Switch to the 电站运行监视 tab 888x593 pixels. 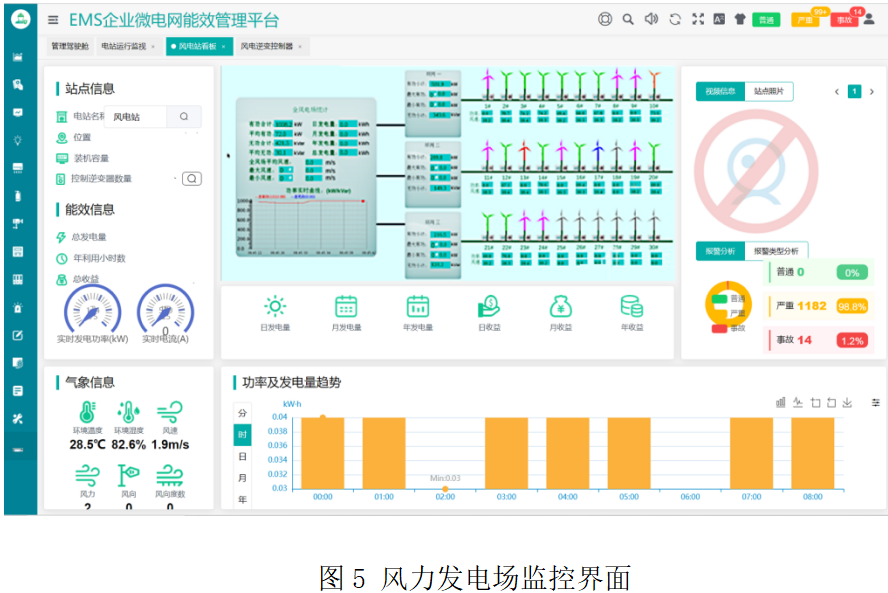123,44
